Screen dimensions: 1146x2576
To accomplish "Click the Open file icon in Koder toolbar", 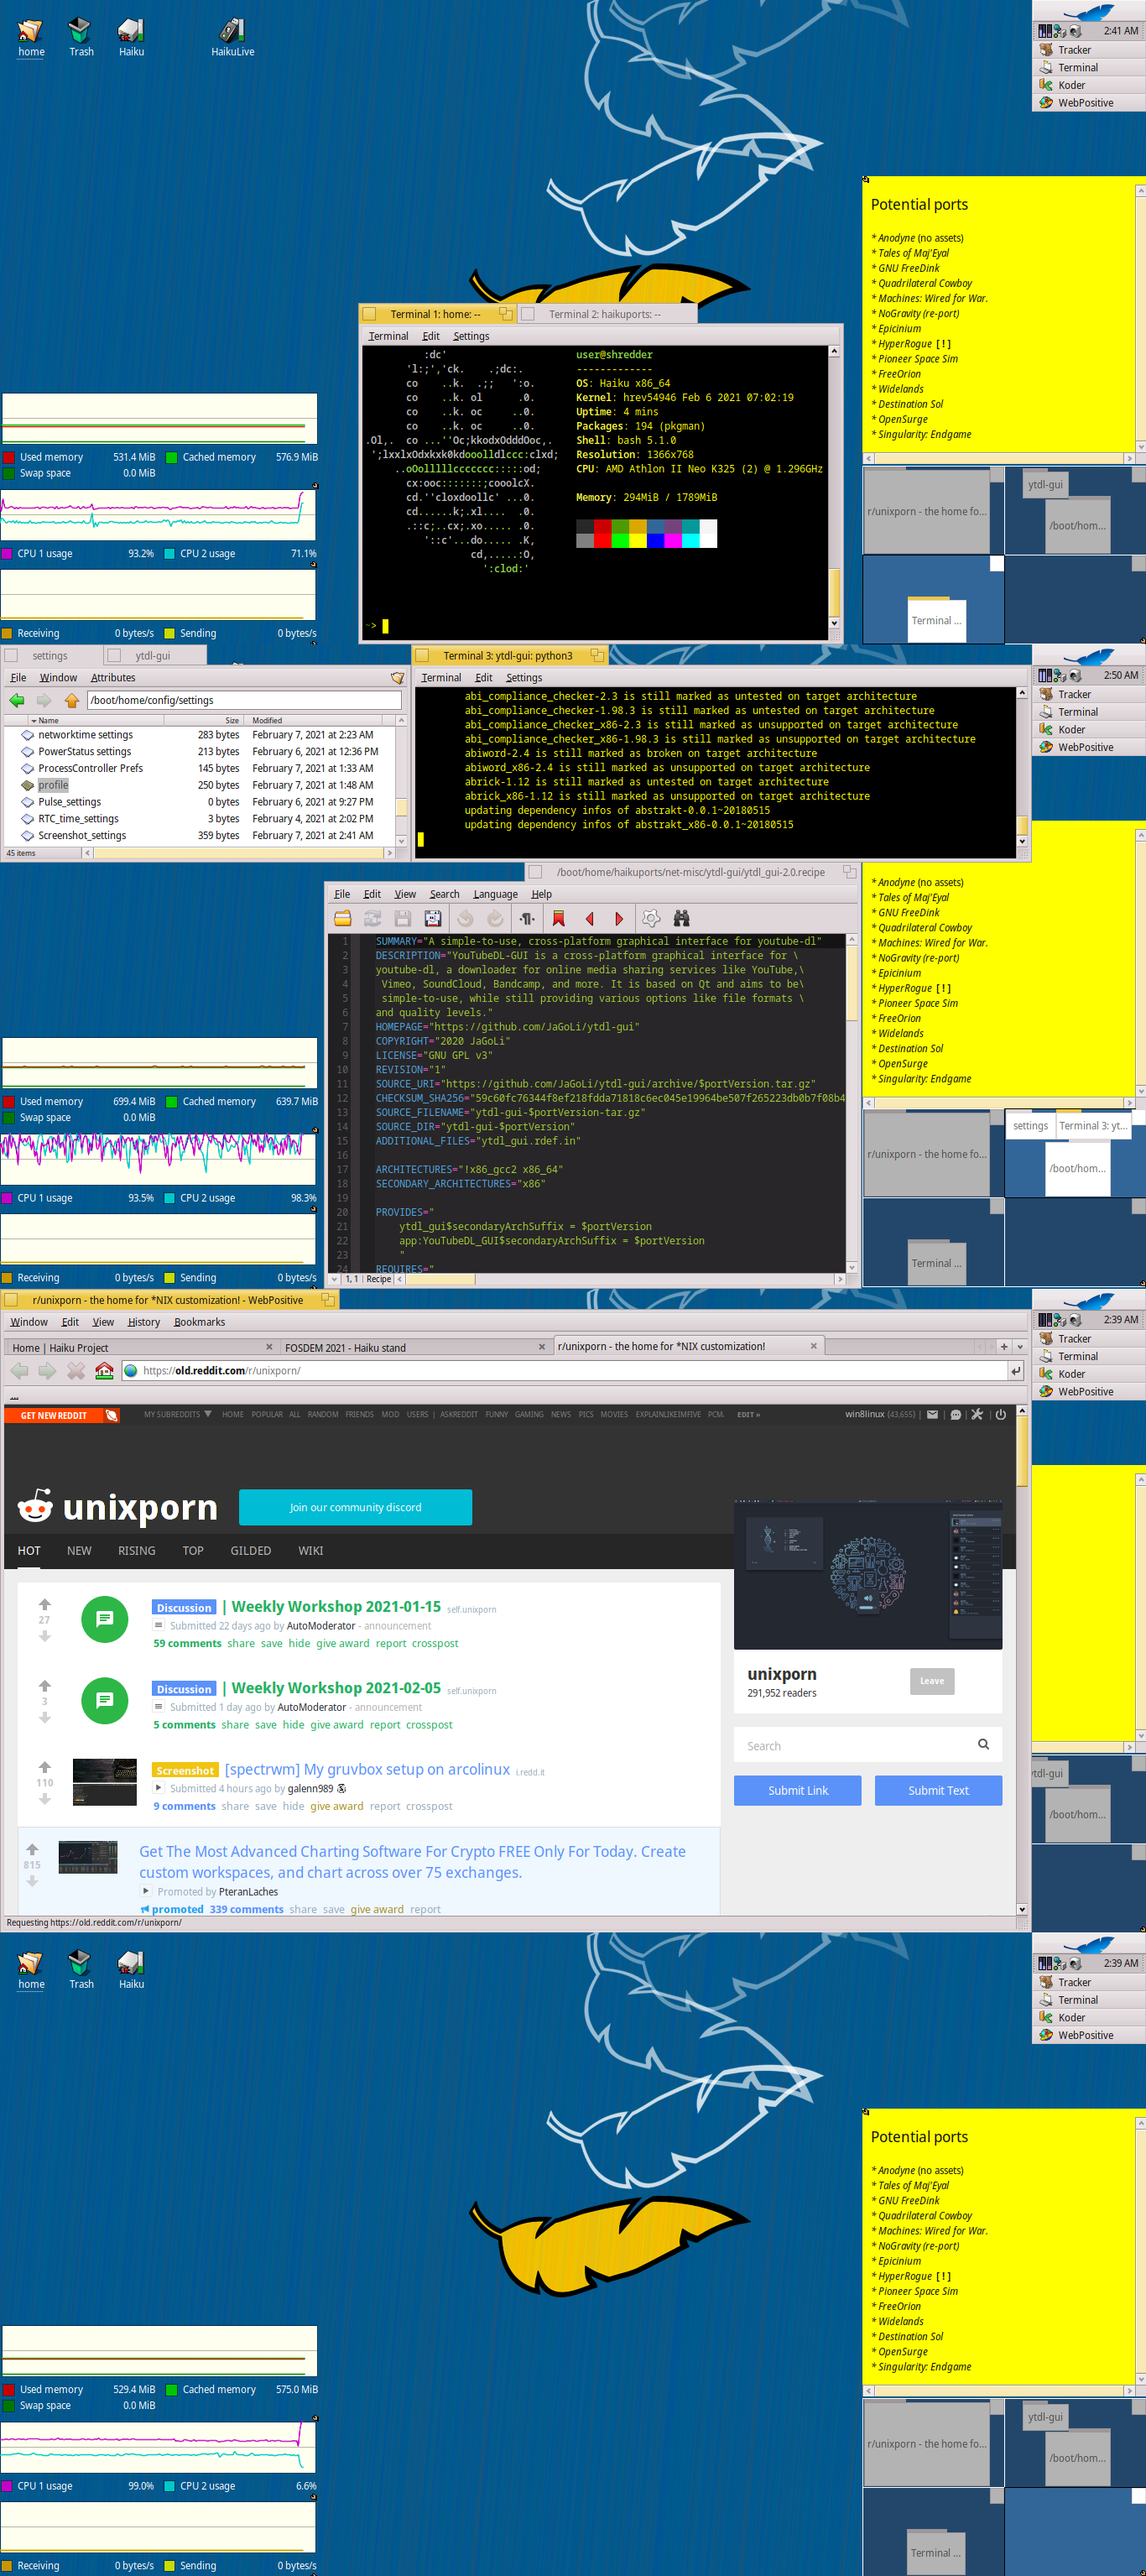I will click(343, 919).
